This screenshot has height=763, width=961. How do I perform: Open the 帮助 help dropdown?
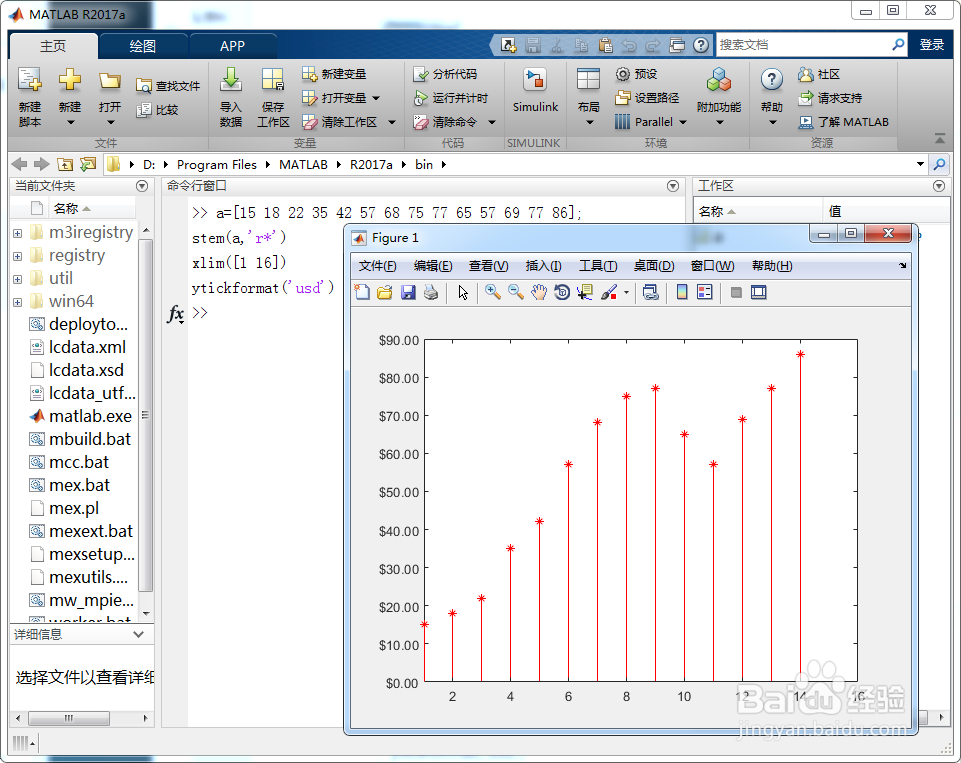coord(772,122)
